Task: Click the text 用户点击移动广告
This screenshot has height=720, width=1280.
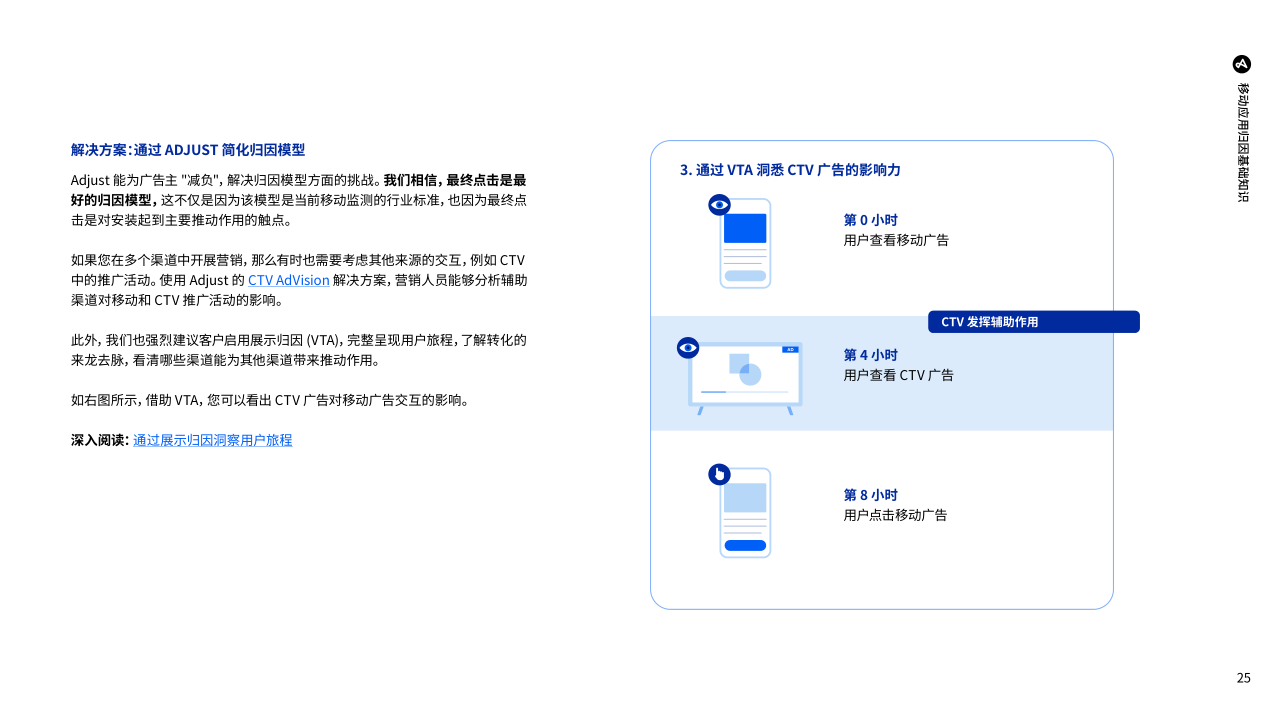Action: click(x=896, y=515)
